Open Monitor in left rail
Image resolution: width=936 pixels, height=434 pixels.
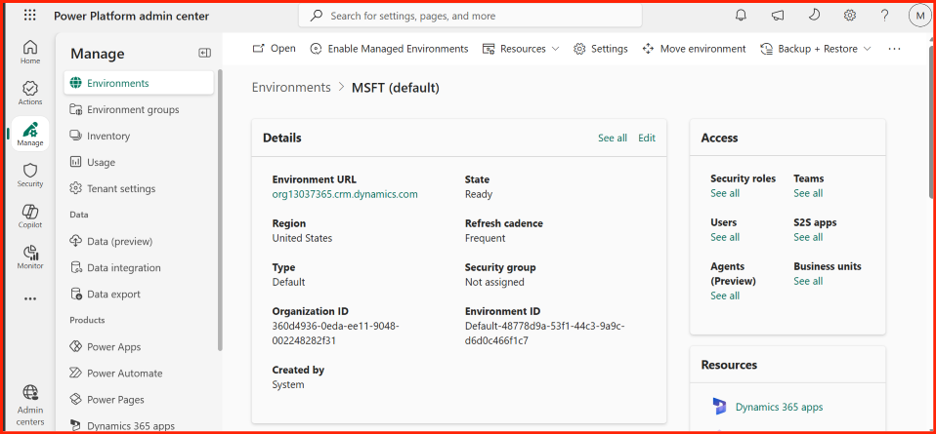point(30,257)
